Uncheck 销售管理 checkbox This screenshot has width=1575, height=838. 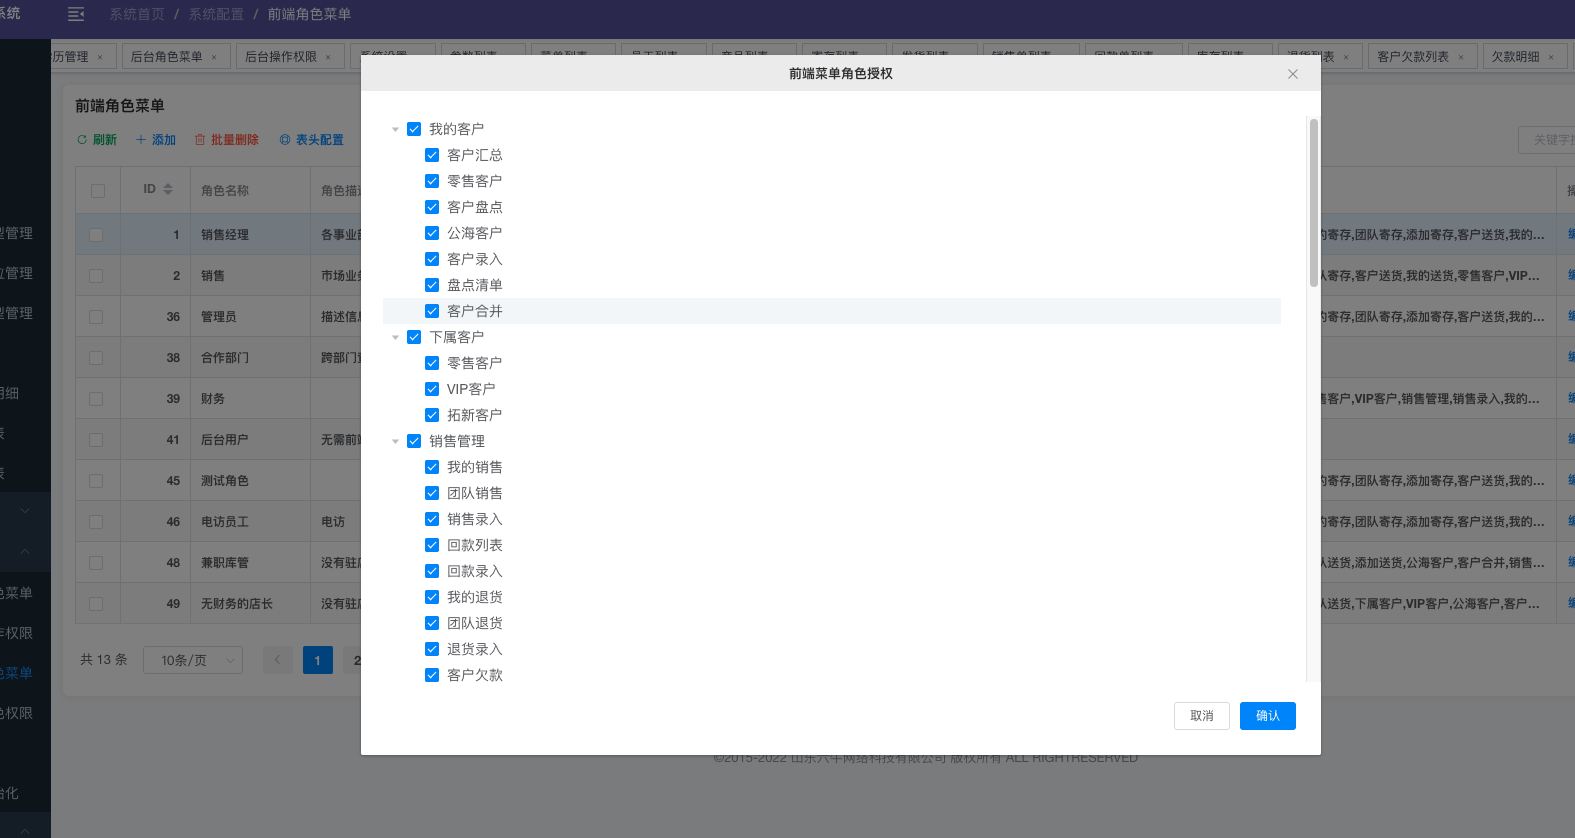(414, 441)
